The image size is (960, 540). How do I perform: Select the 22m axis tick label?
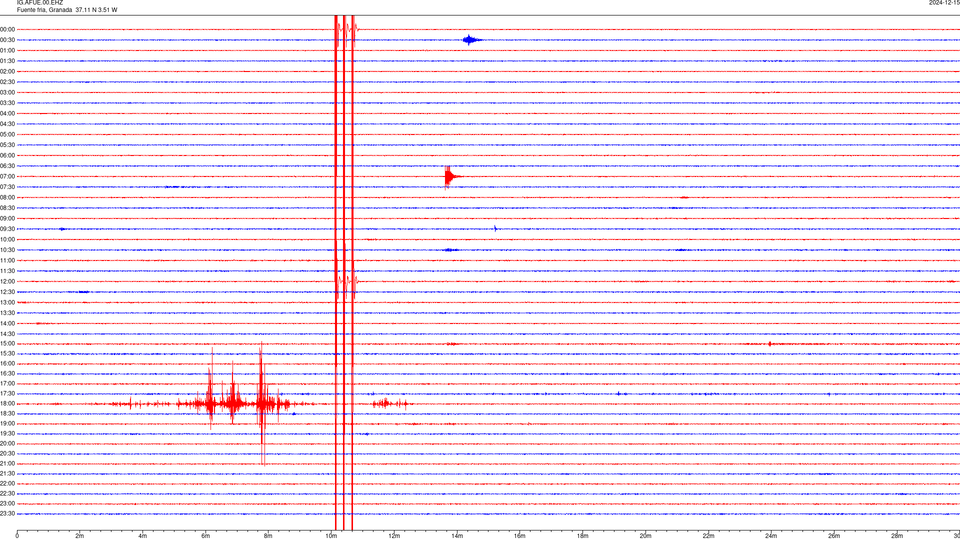point(708,536)
